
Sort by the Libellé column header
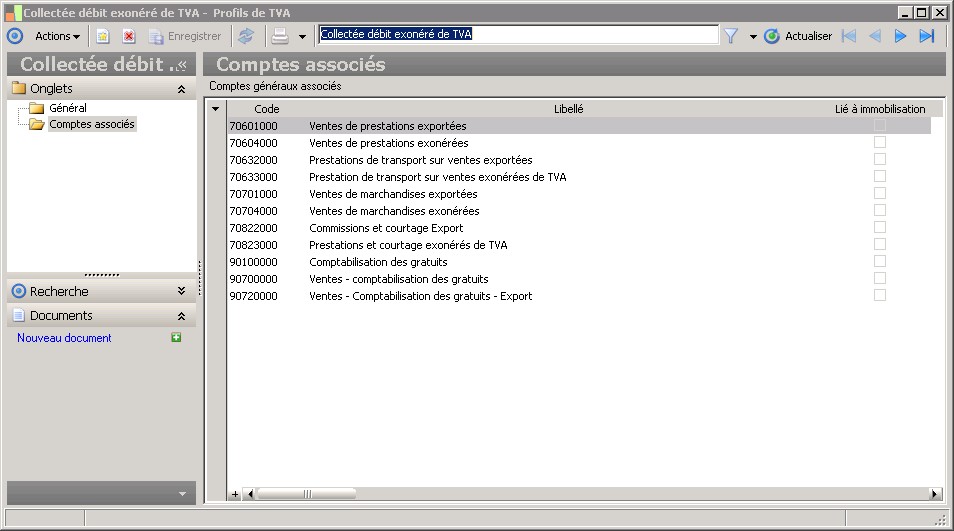point(568,109)
